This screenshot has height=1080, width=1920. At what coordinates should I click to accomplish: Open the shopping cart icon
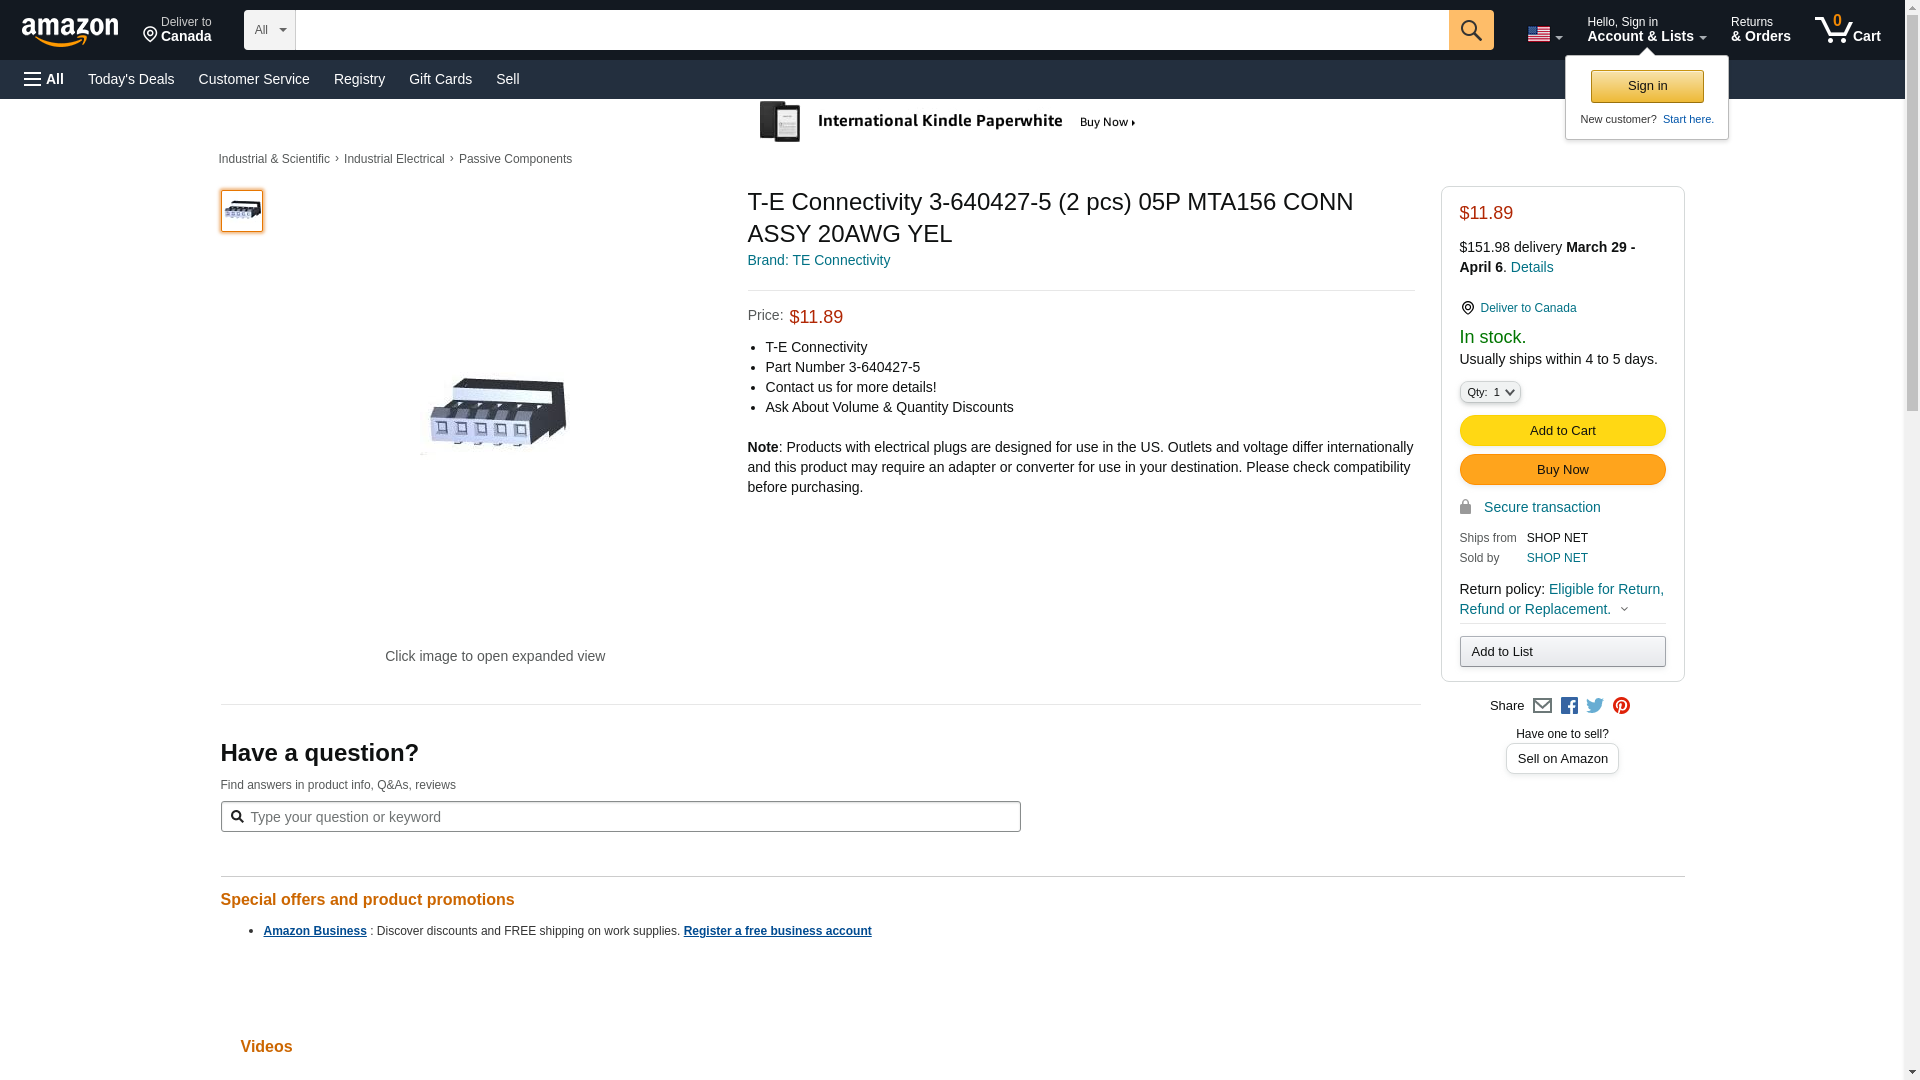point(1847,30)
